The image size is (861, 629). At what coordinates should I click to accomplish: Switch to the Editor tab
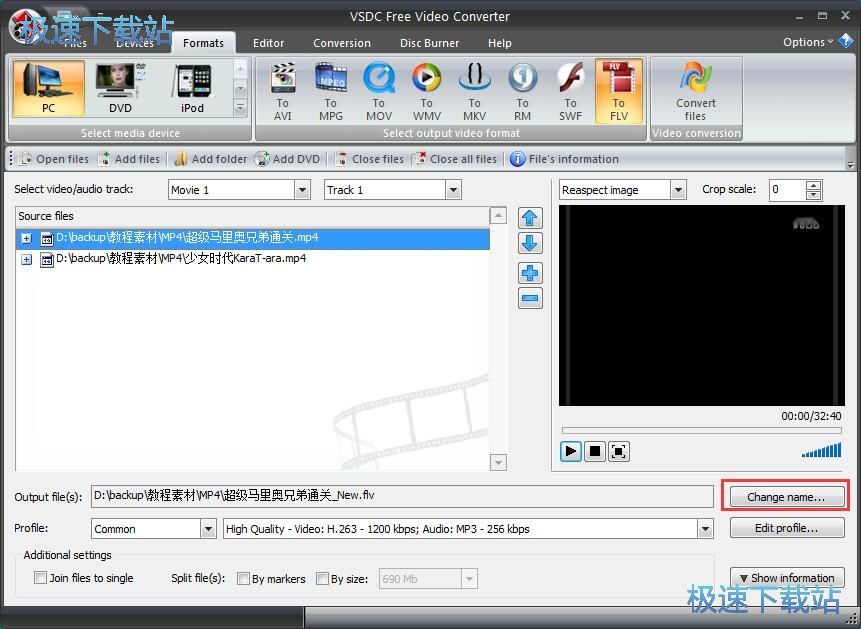[x=269, y=43]
